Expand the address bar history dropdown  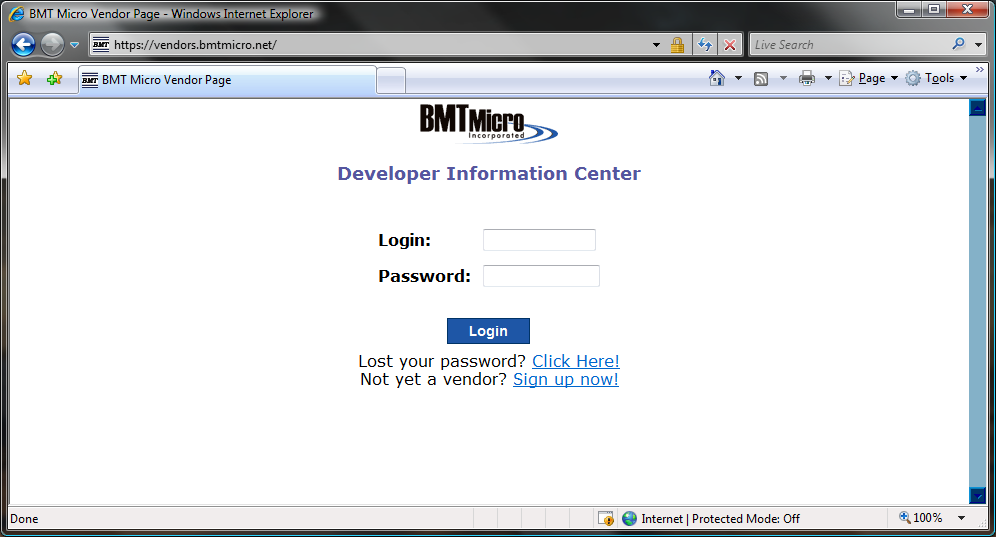coord(656,45)
